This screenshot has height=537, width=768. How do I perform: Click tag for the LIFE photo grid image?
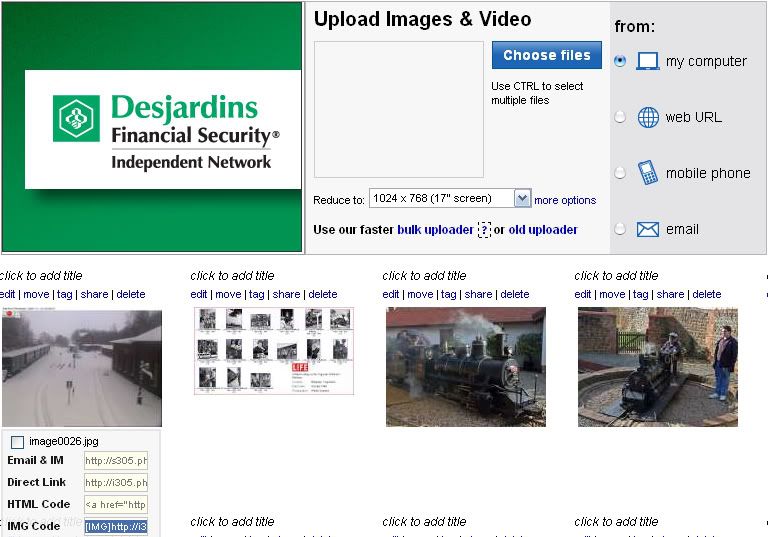256,294
